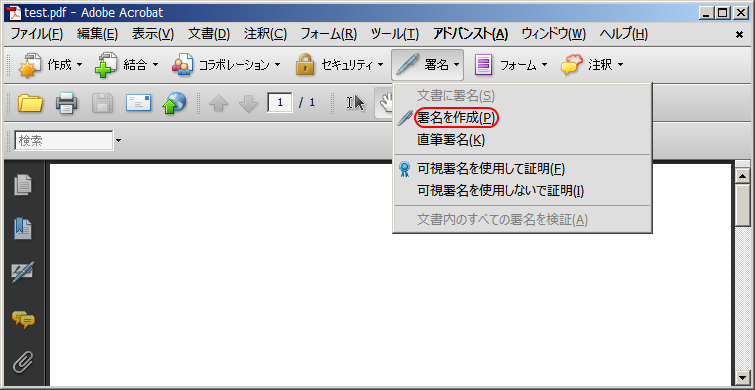Close the Adobe Acrobat window

click(x=740, y=13)
